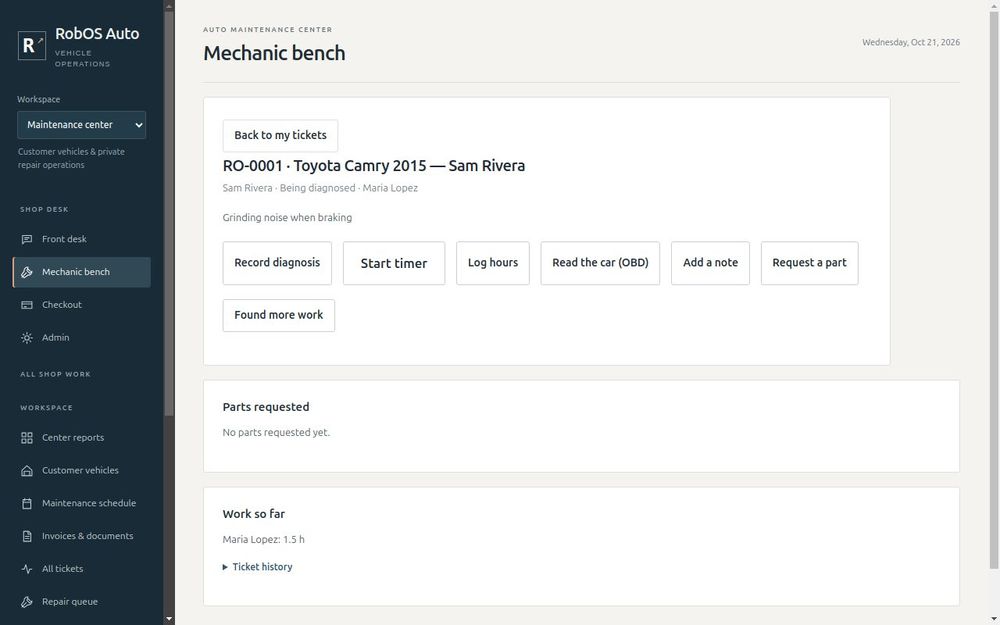Open Front desk via its chat icon
Image resolution: width=1000 pixels, height=625 pixels.
click(x=27, y=239)
